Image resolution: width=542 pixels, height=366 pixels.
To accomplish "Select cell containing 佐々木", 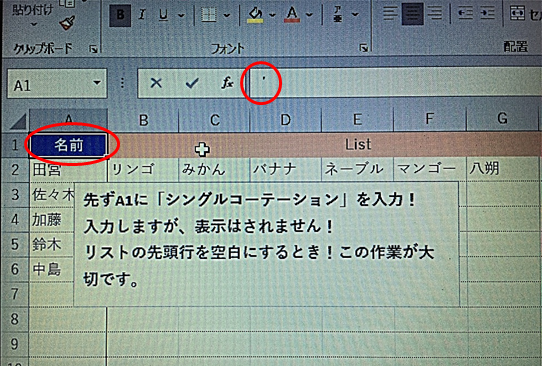I will tap(53, 195).
